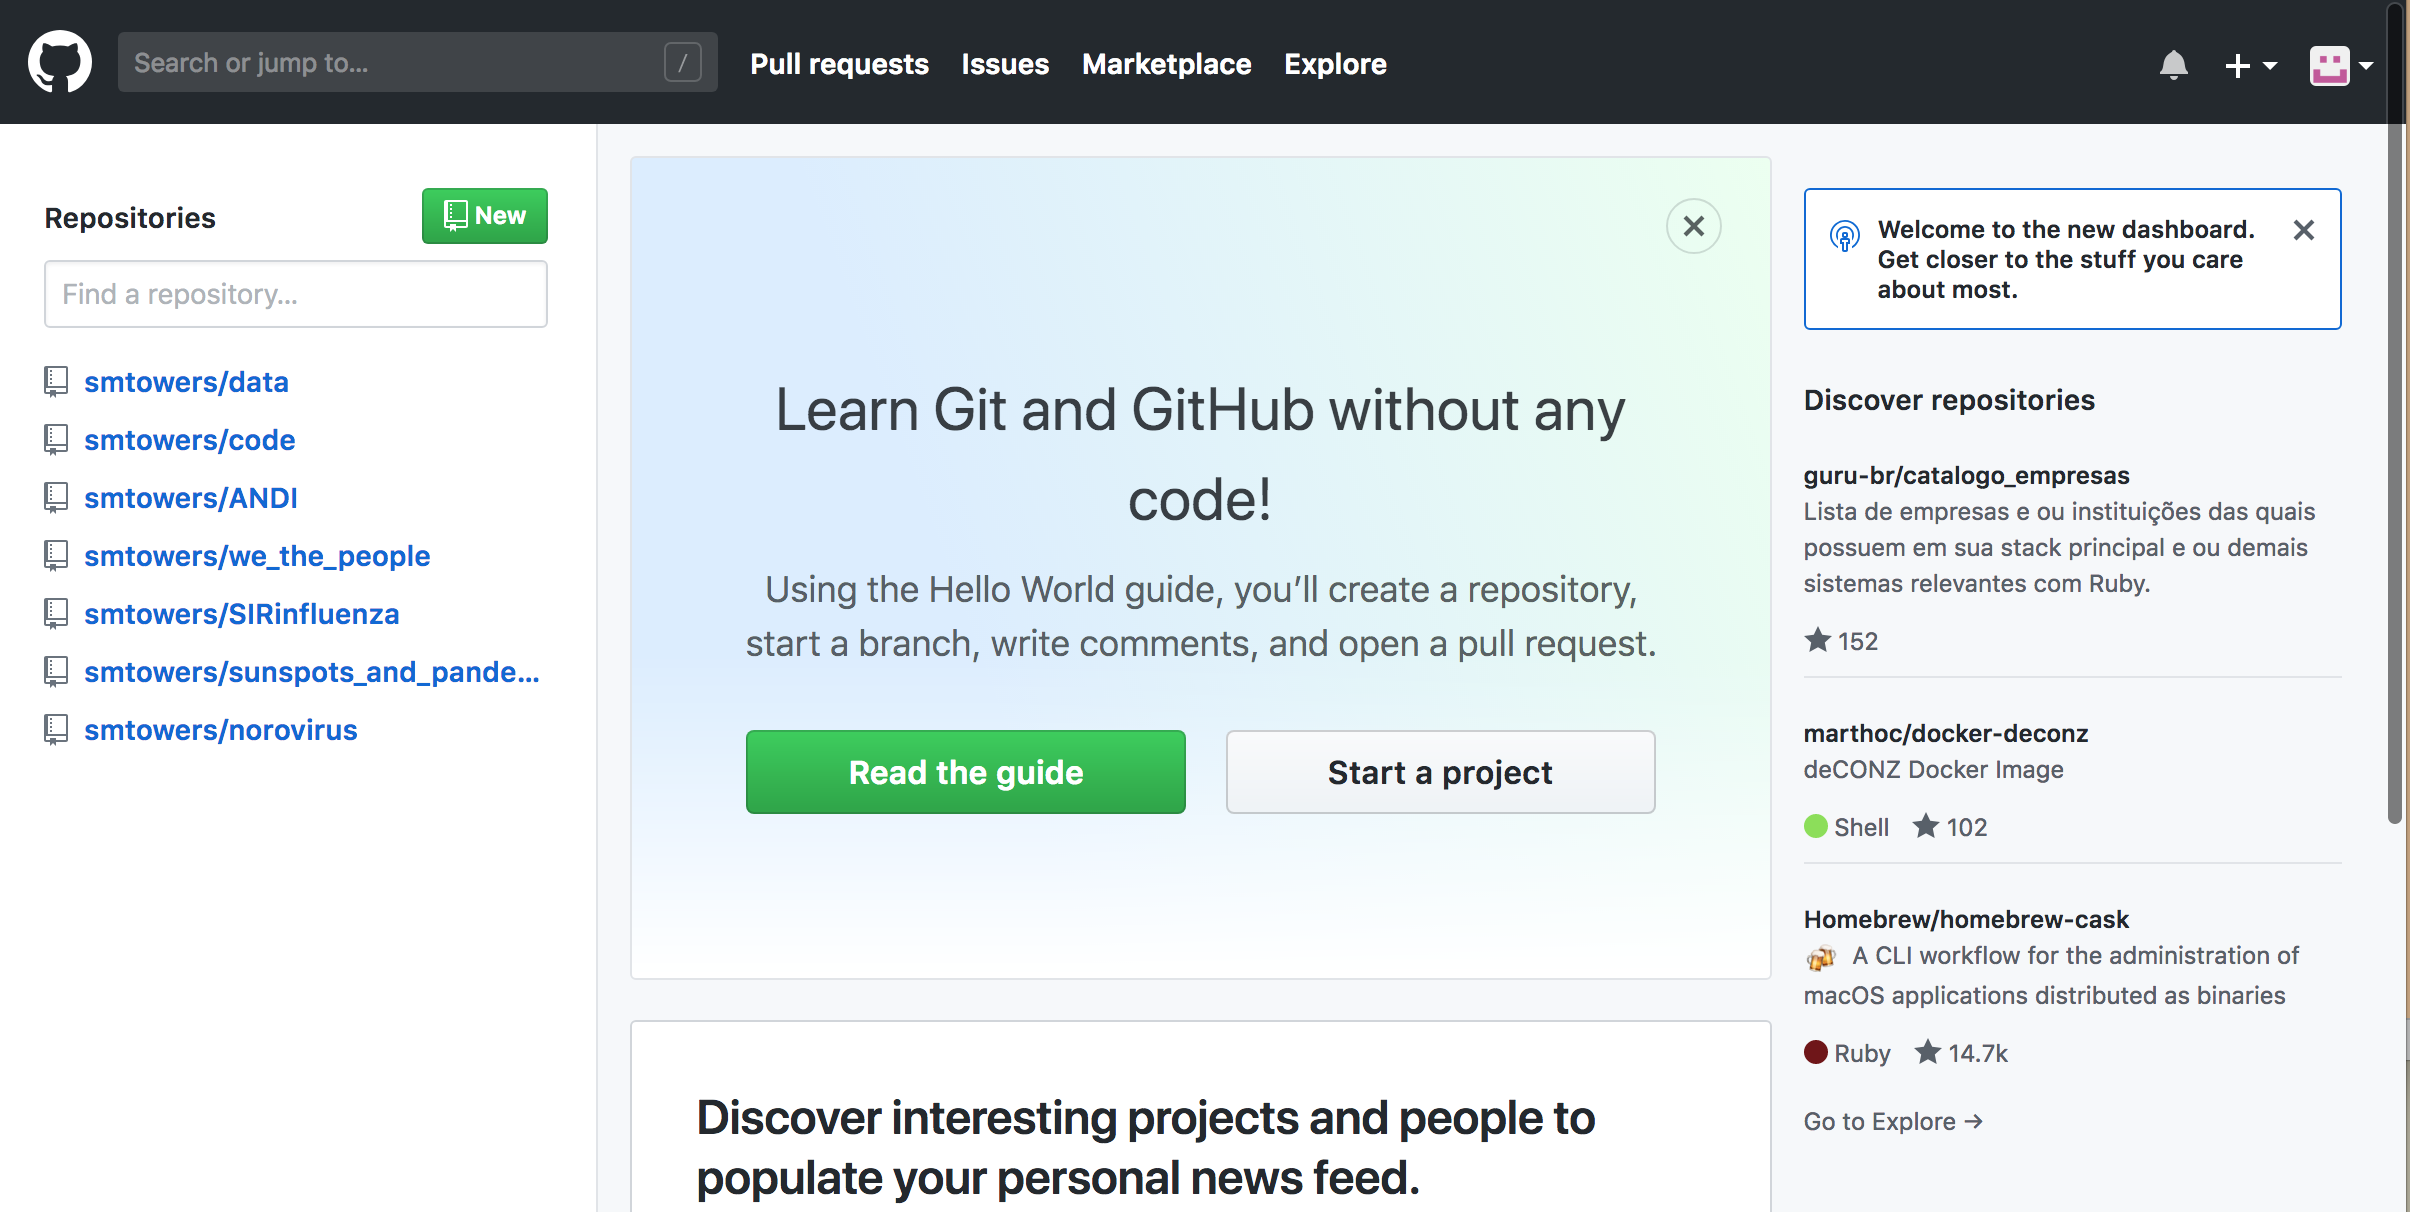Click the 14.7k stars count

1961,1053
